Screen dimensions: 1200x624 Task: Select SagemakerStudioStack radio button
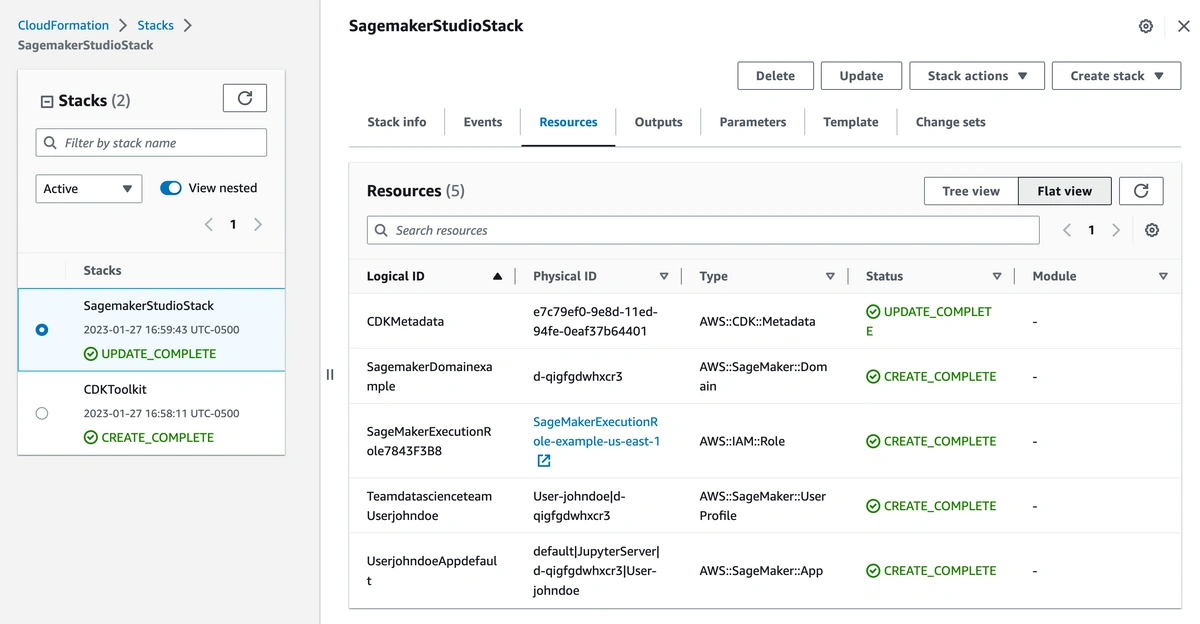click(x=41, y=329)
